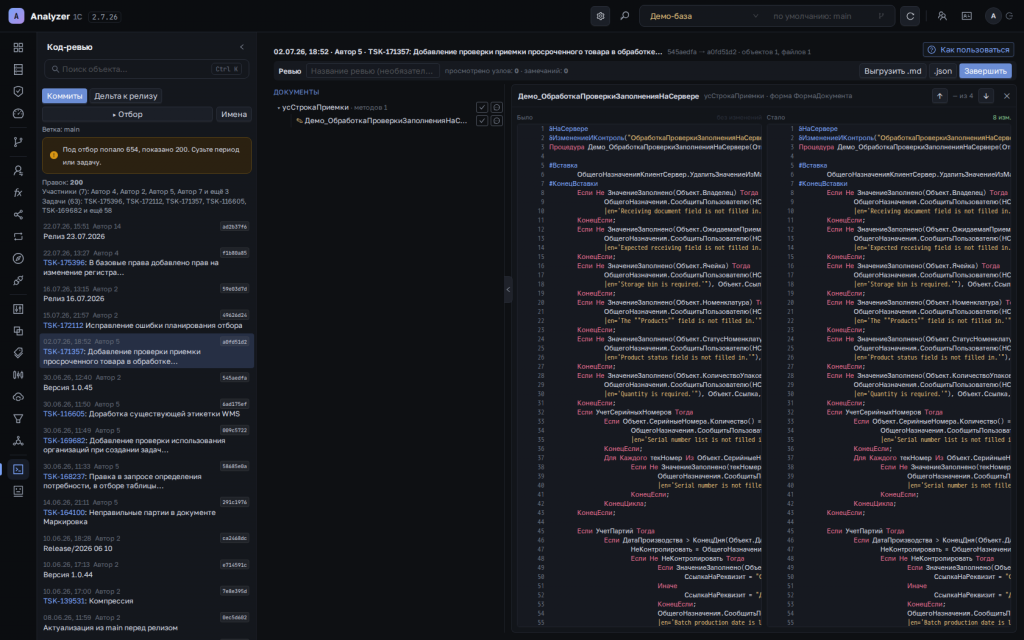This screenshot has width=1024, height=640.
Task: Click the commit hash badge a0fd51d2
Action: (x=234, y=342)
